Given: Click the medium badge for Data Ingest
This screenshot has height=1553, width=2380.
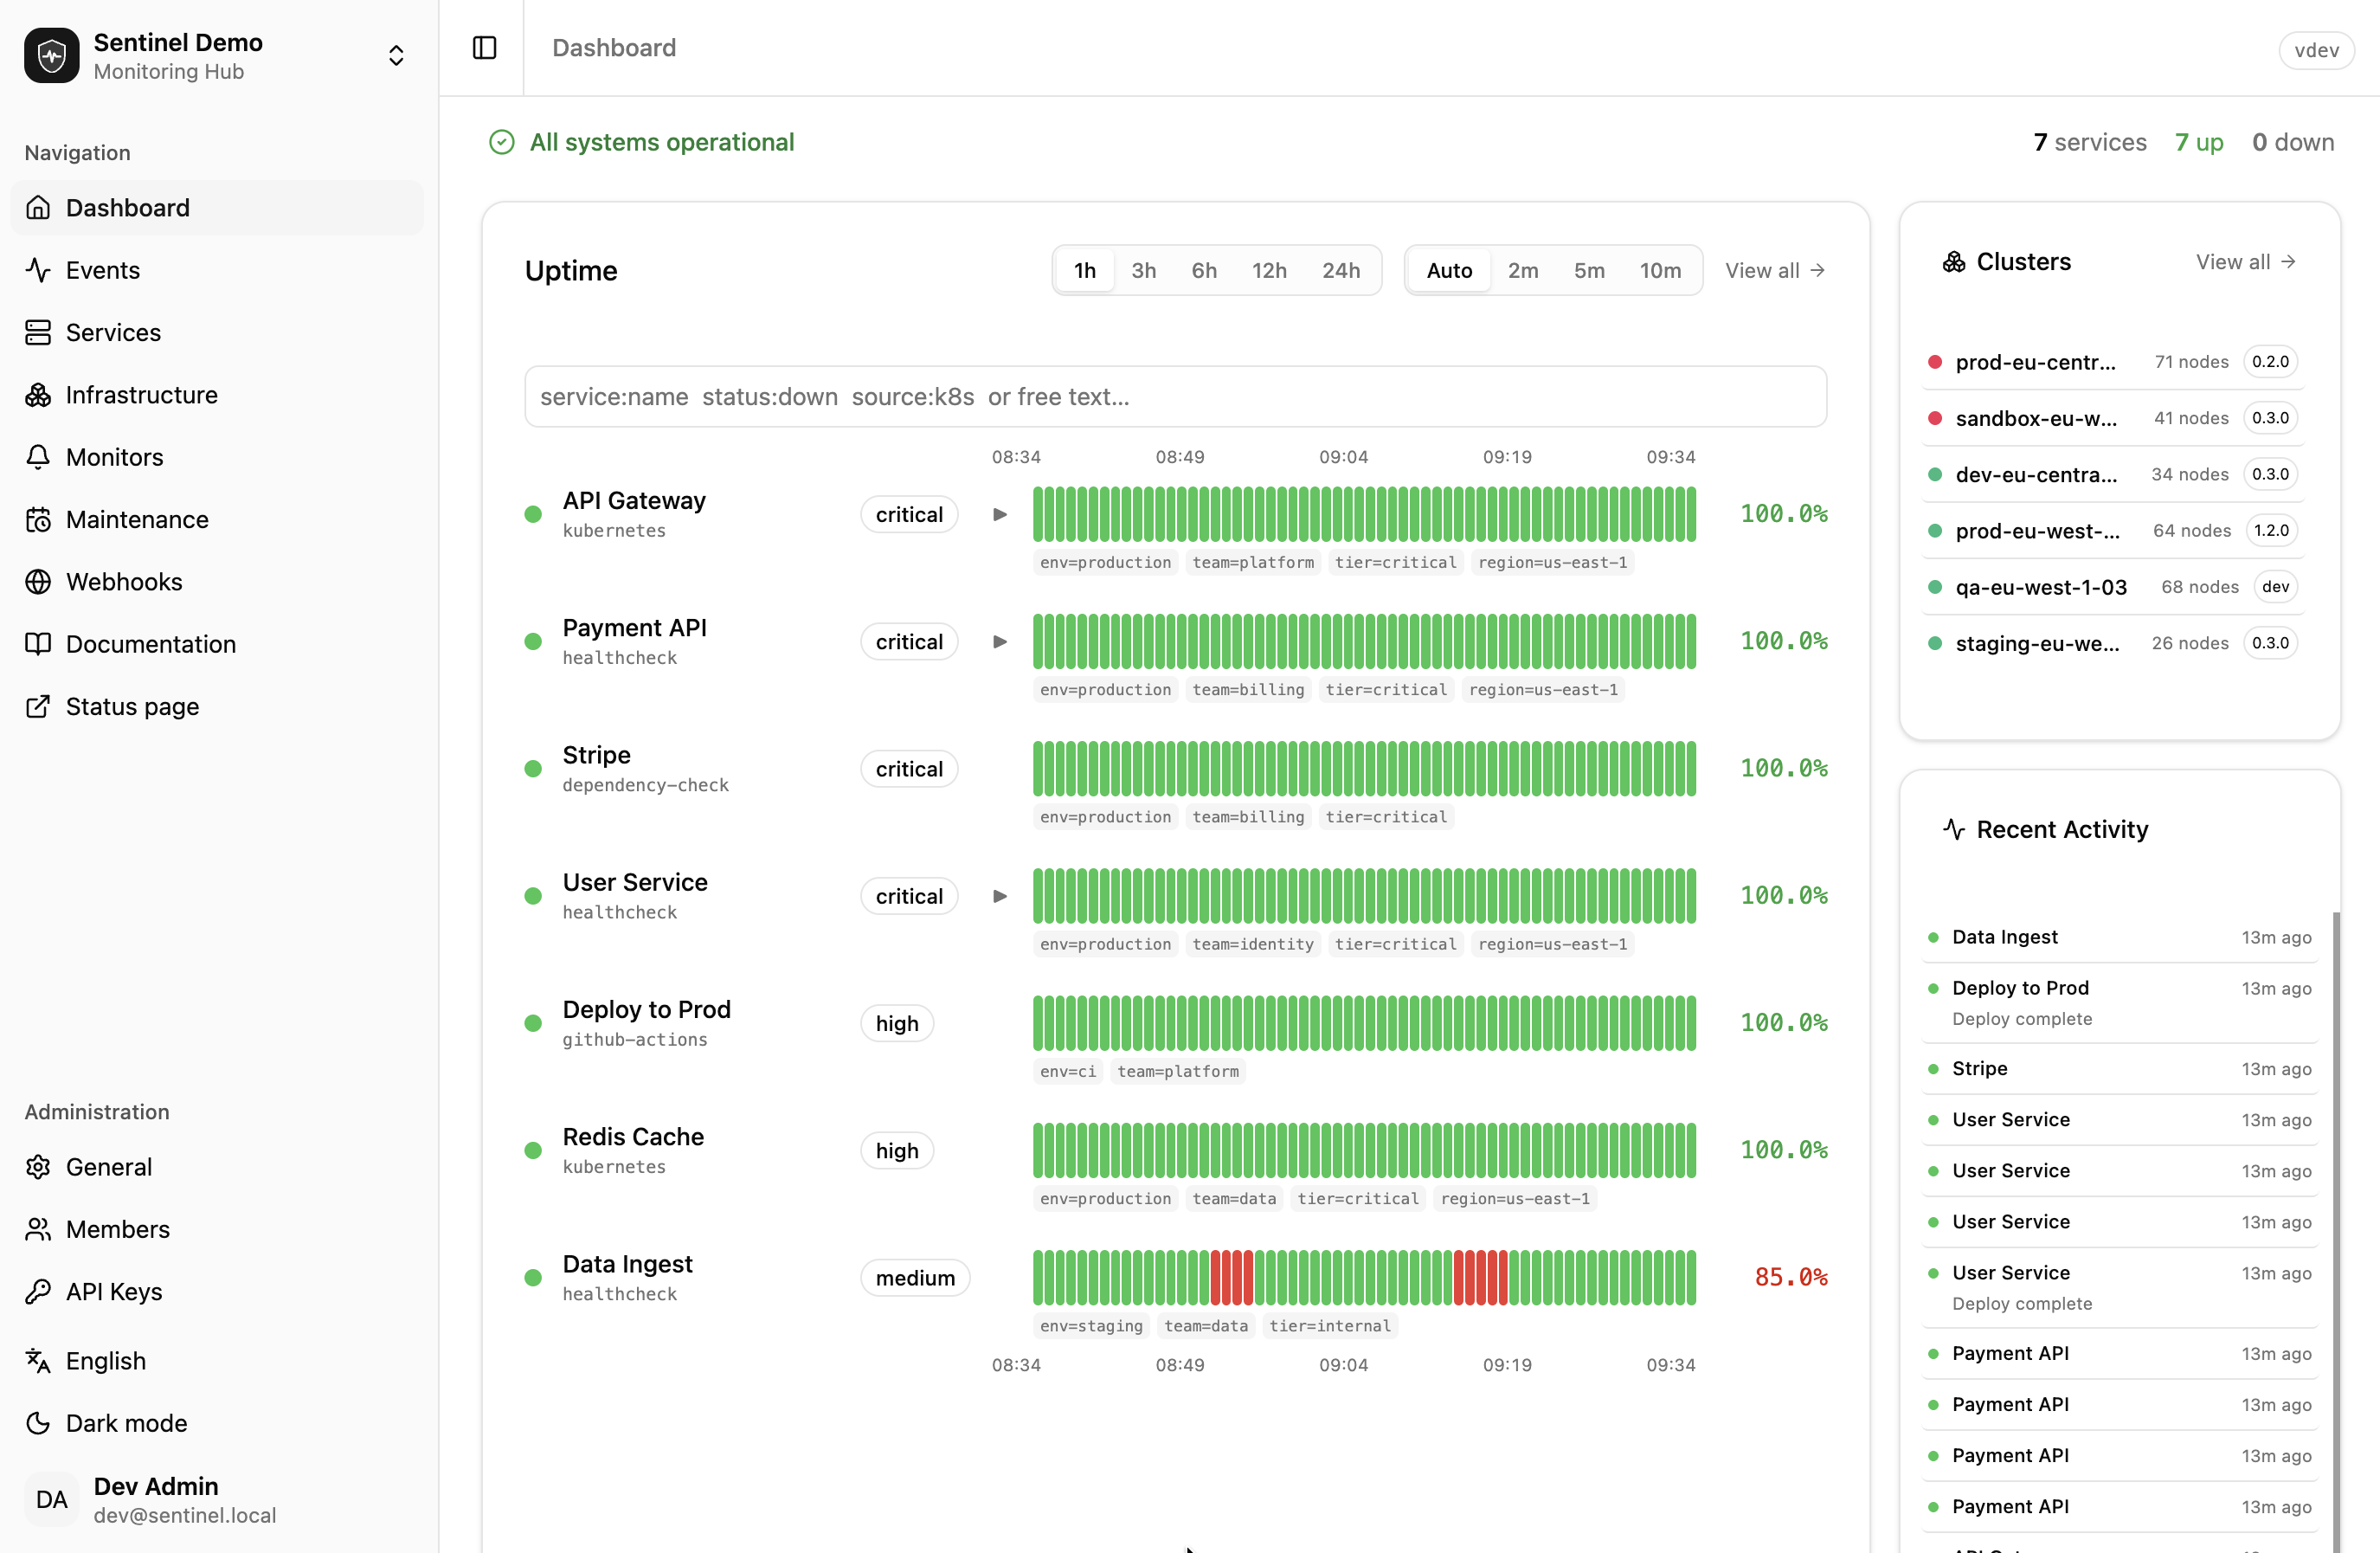Looking at the screenshot, I should [x=915, y=1277].
